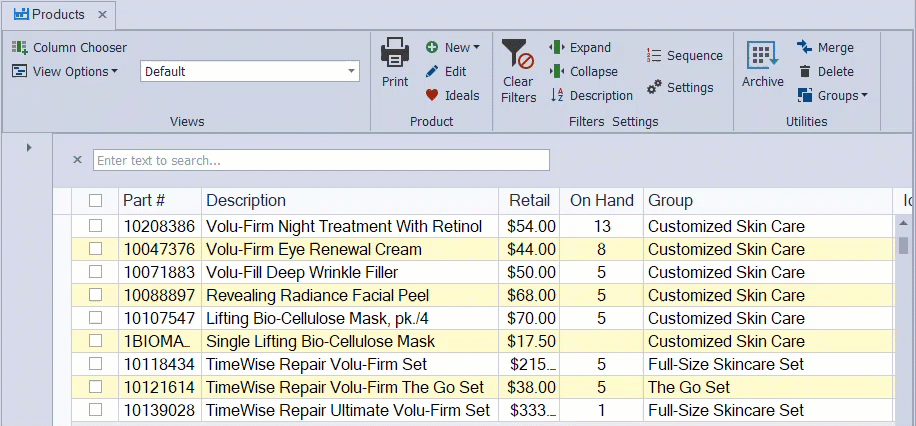Screen dimensions: 916x426
Task: Check the box for part 10139028
Action: [95, 410]
